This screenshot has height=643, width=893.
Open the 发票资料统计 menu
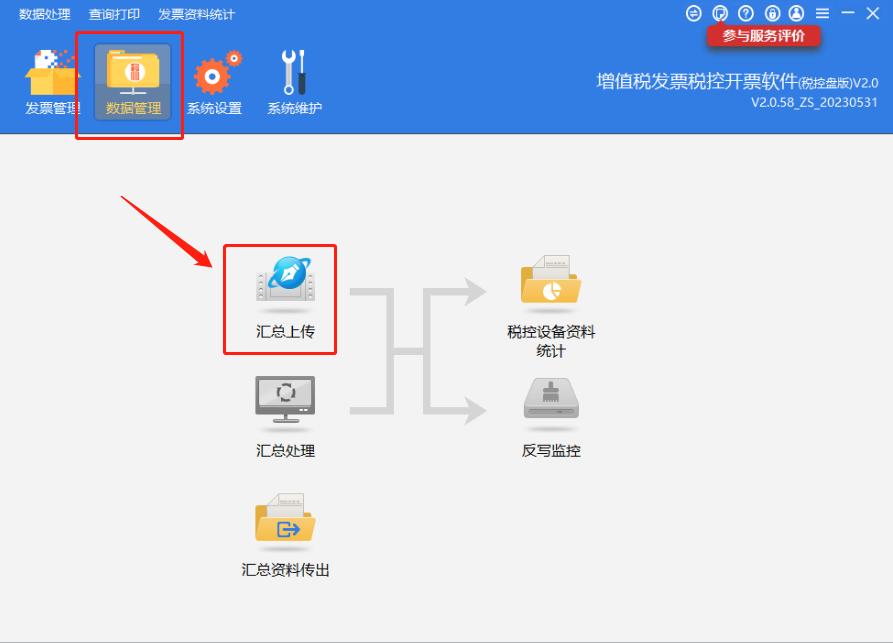tap(194, 13)
